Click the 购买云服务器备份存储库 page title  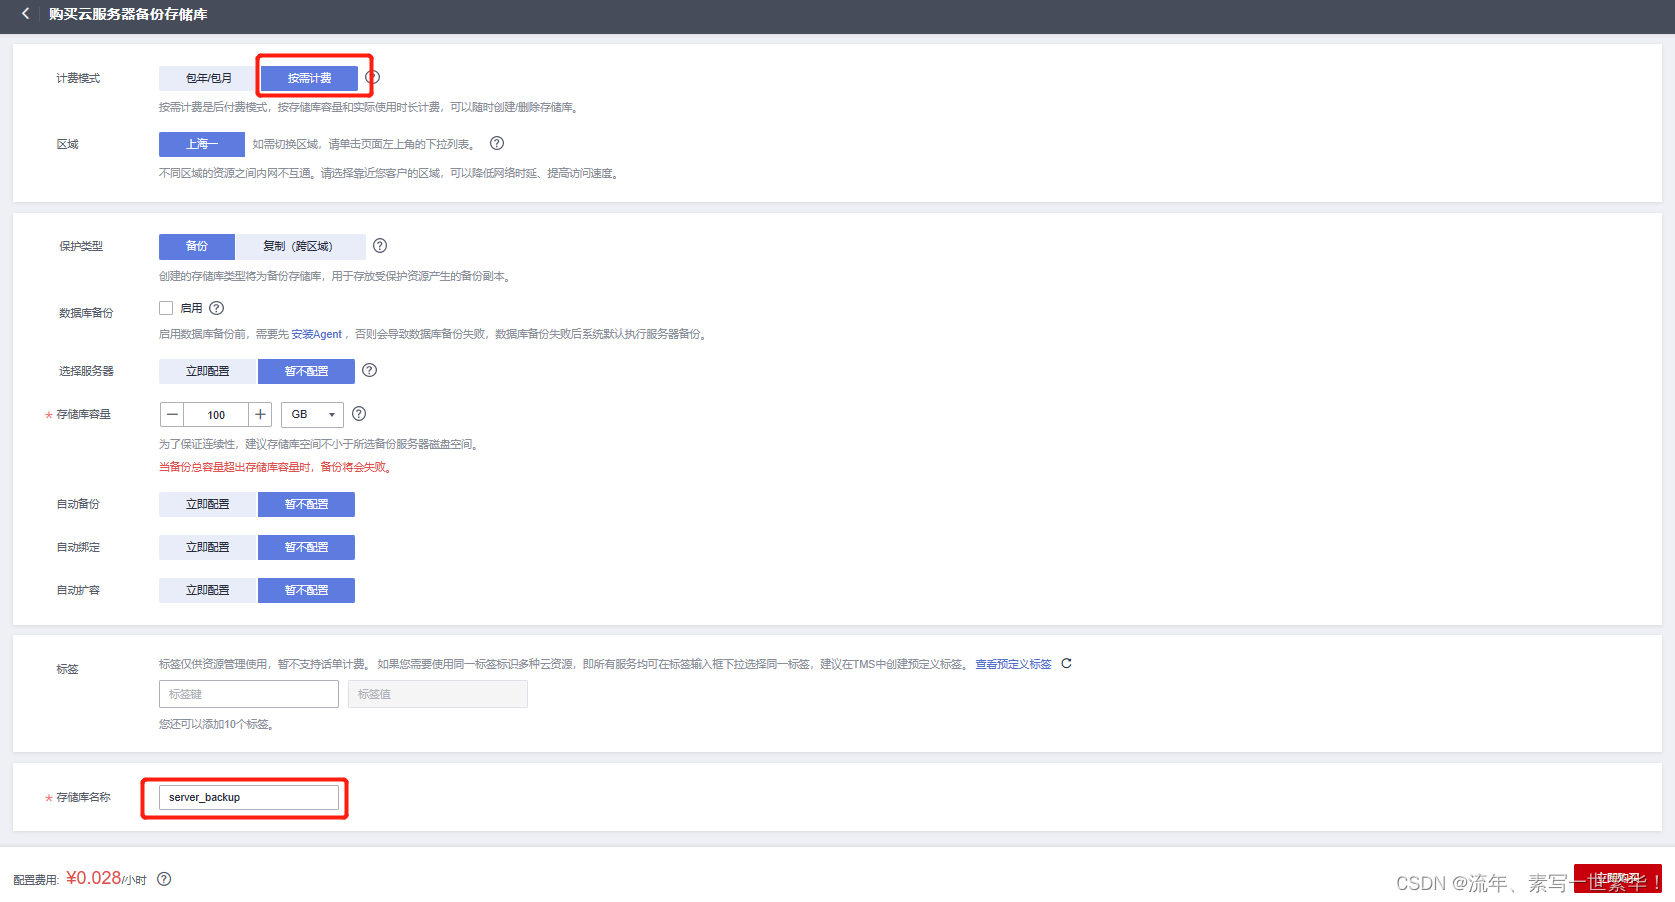tap(128, 14)
